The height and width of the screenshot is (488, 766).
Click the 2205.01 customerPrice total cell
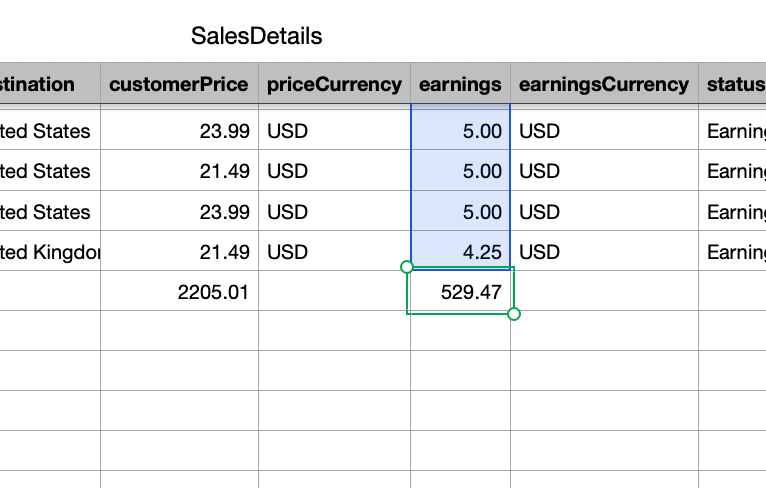(179, 292)
